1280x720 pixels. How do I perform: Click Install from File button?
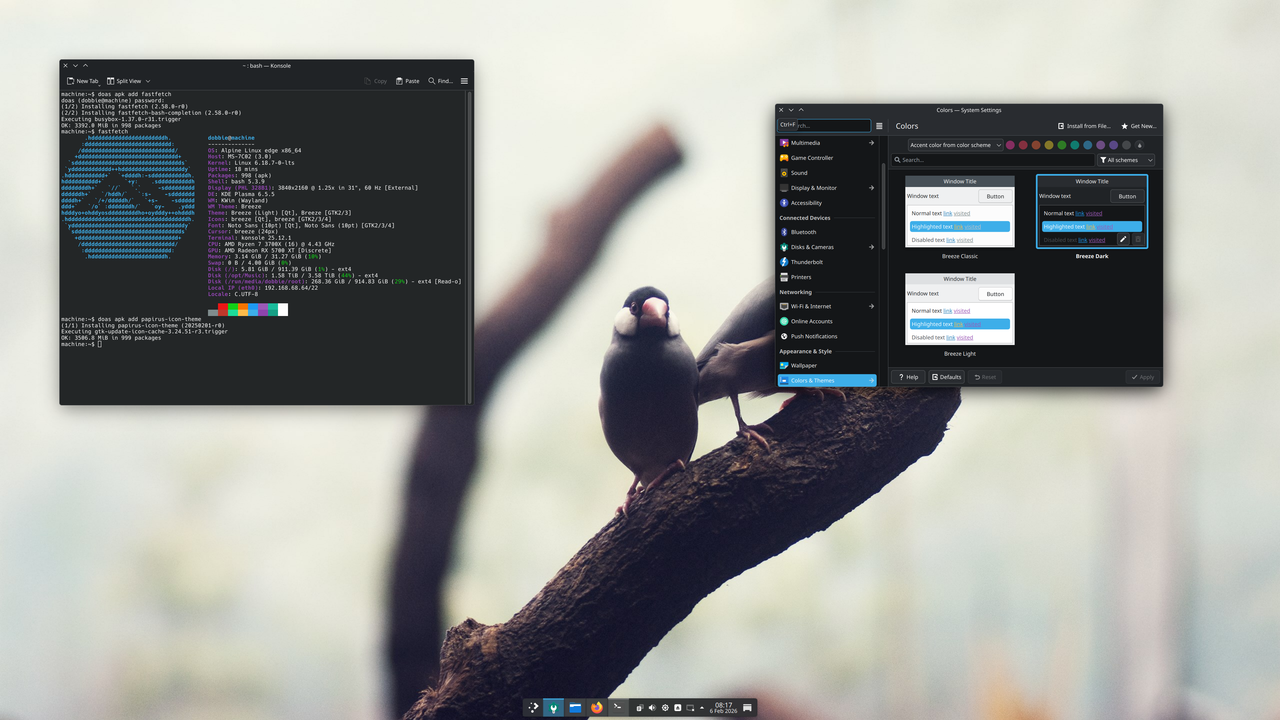[1084, 126]
